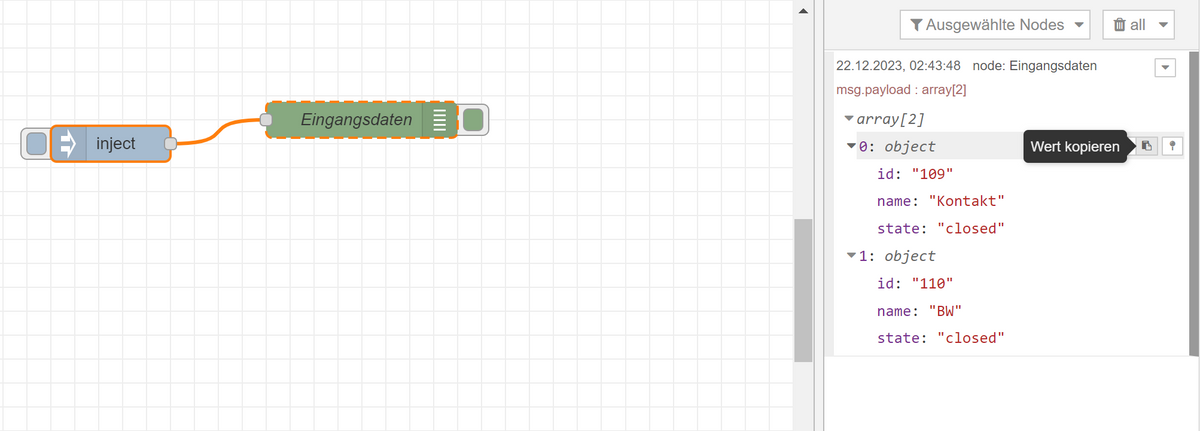
Task: Open the Ausgewählte Nodes filter dropdown
Action: click(x=995, y=25)
